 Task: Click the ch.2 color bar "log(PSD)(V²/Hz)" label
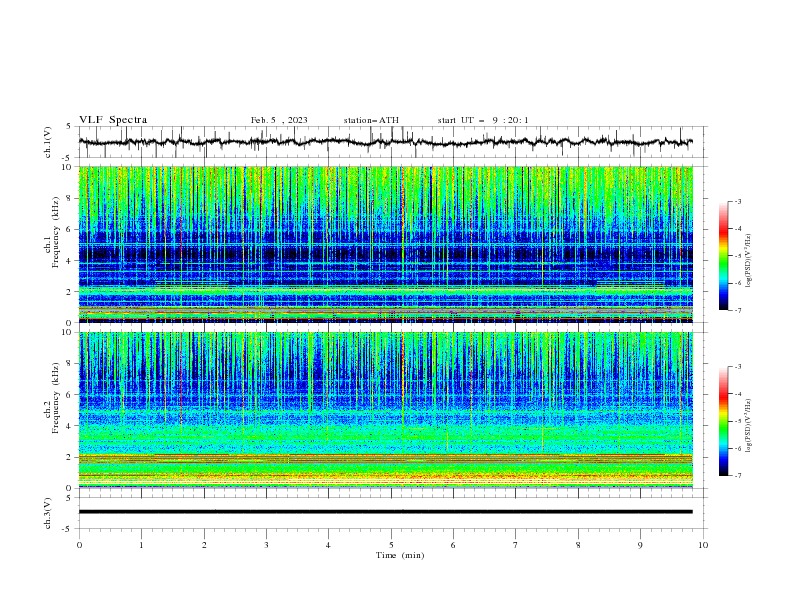point(749,426)
